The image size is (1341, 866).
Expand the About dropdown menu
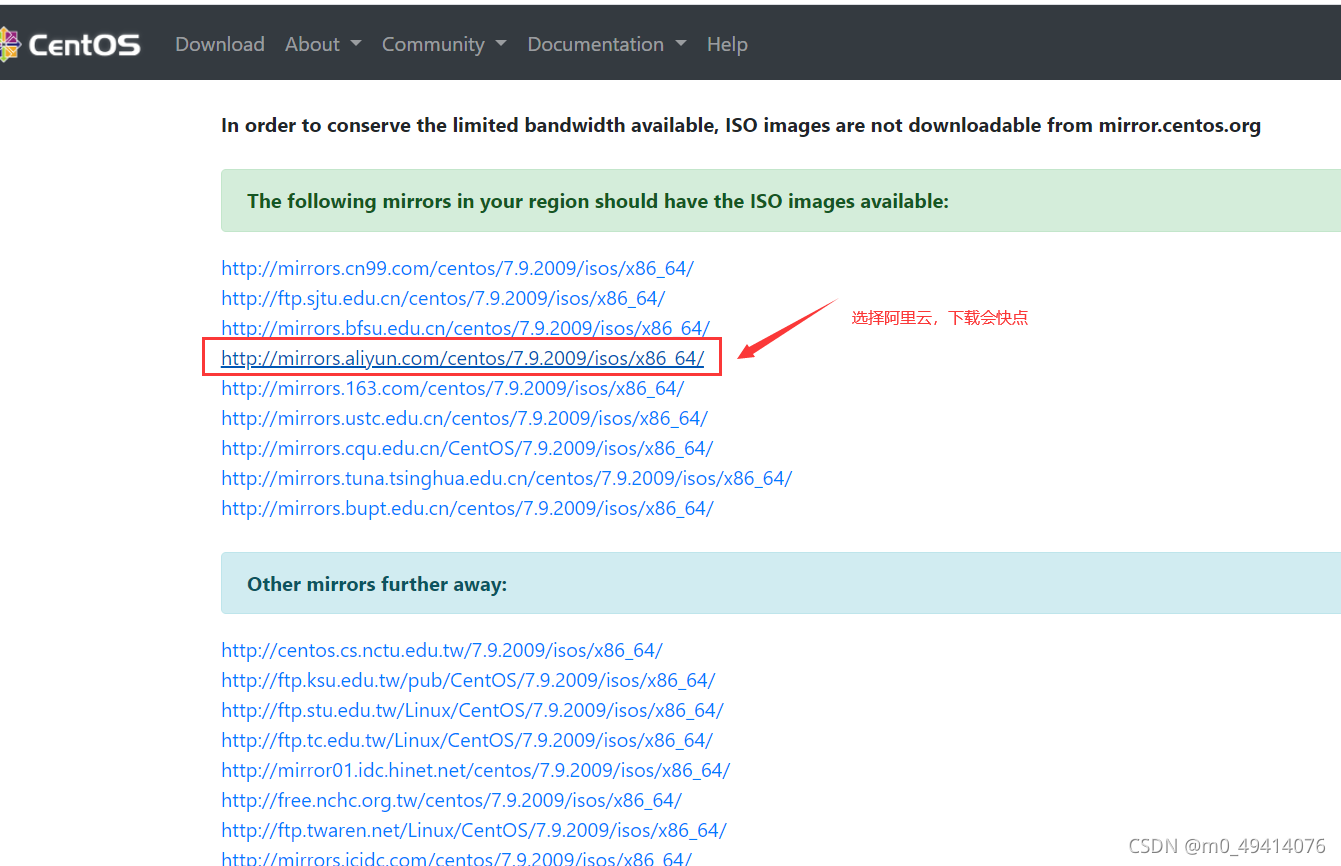(323, 44)
